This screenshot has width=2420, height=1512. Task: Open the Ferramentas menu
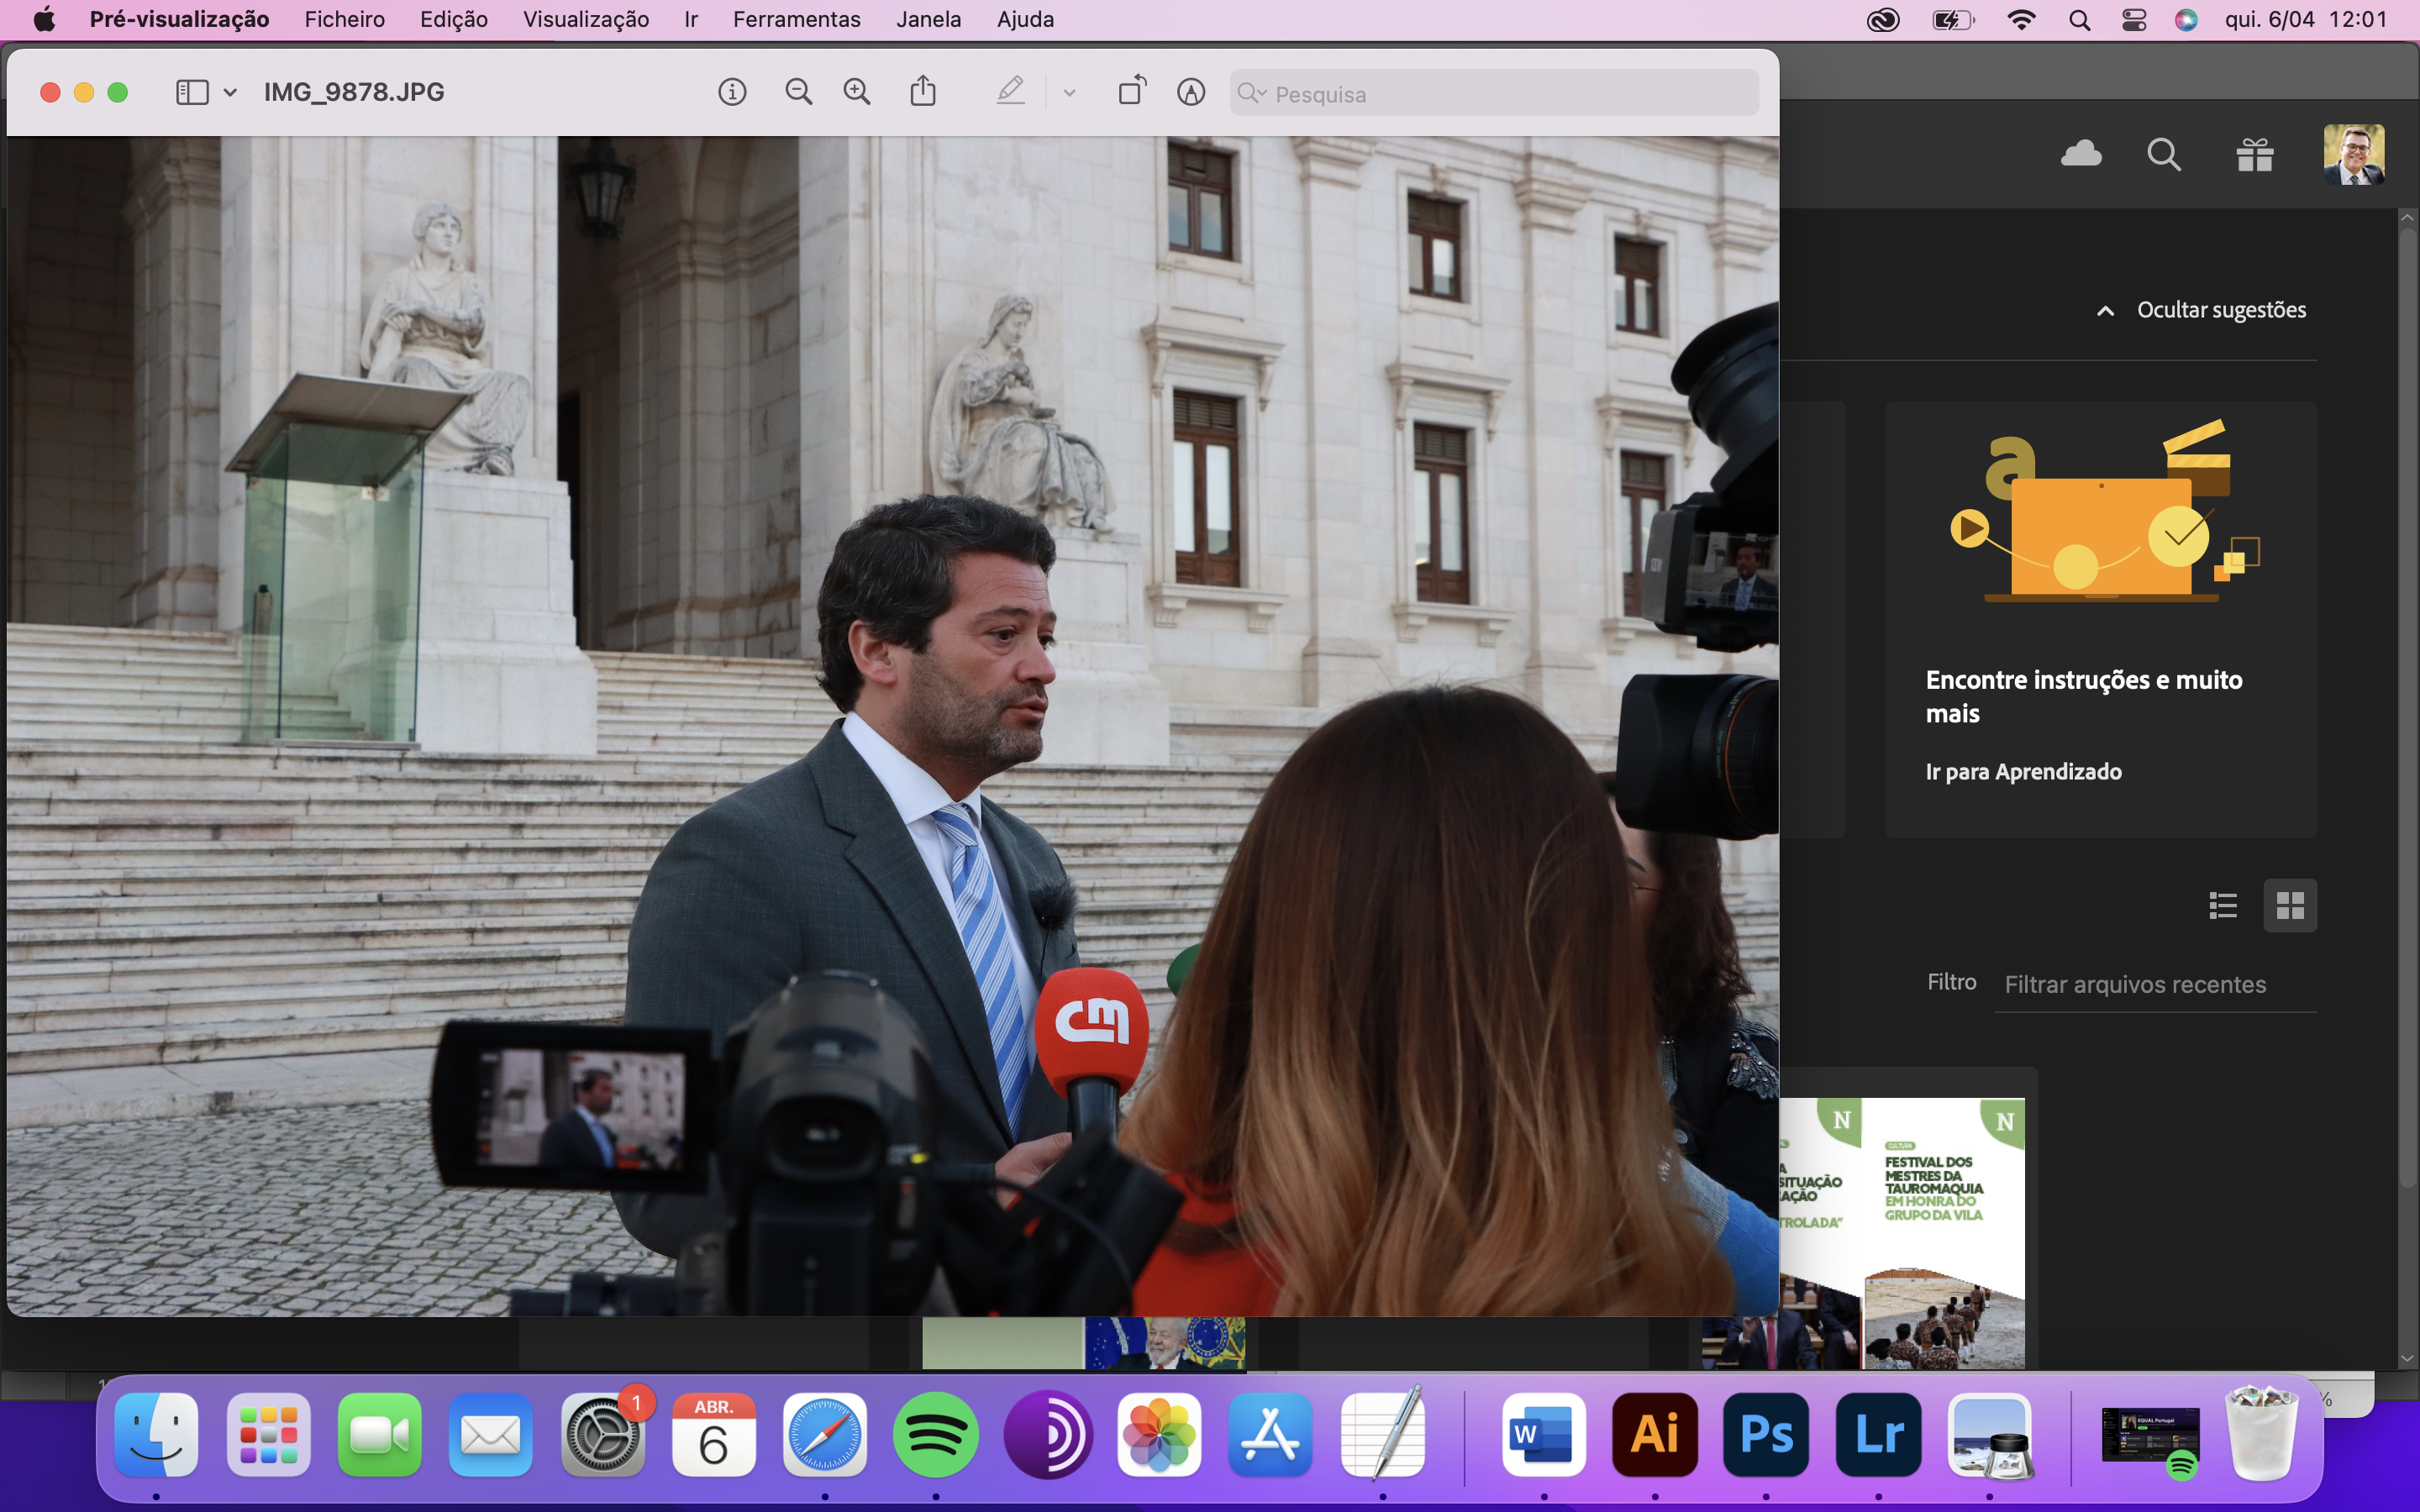(797, 19)
